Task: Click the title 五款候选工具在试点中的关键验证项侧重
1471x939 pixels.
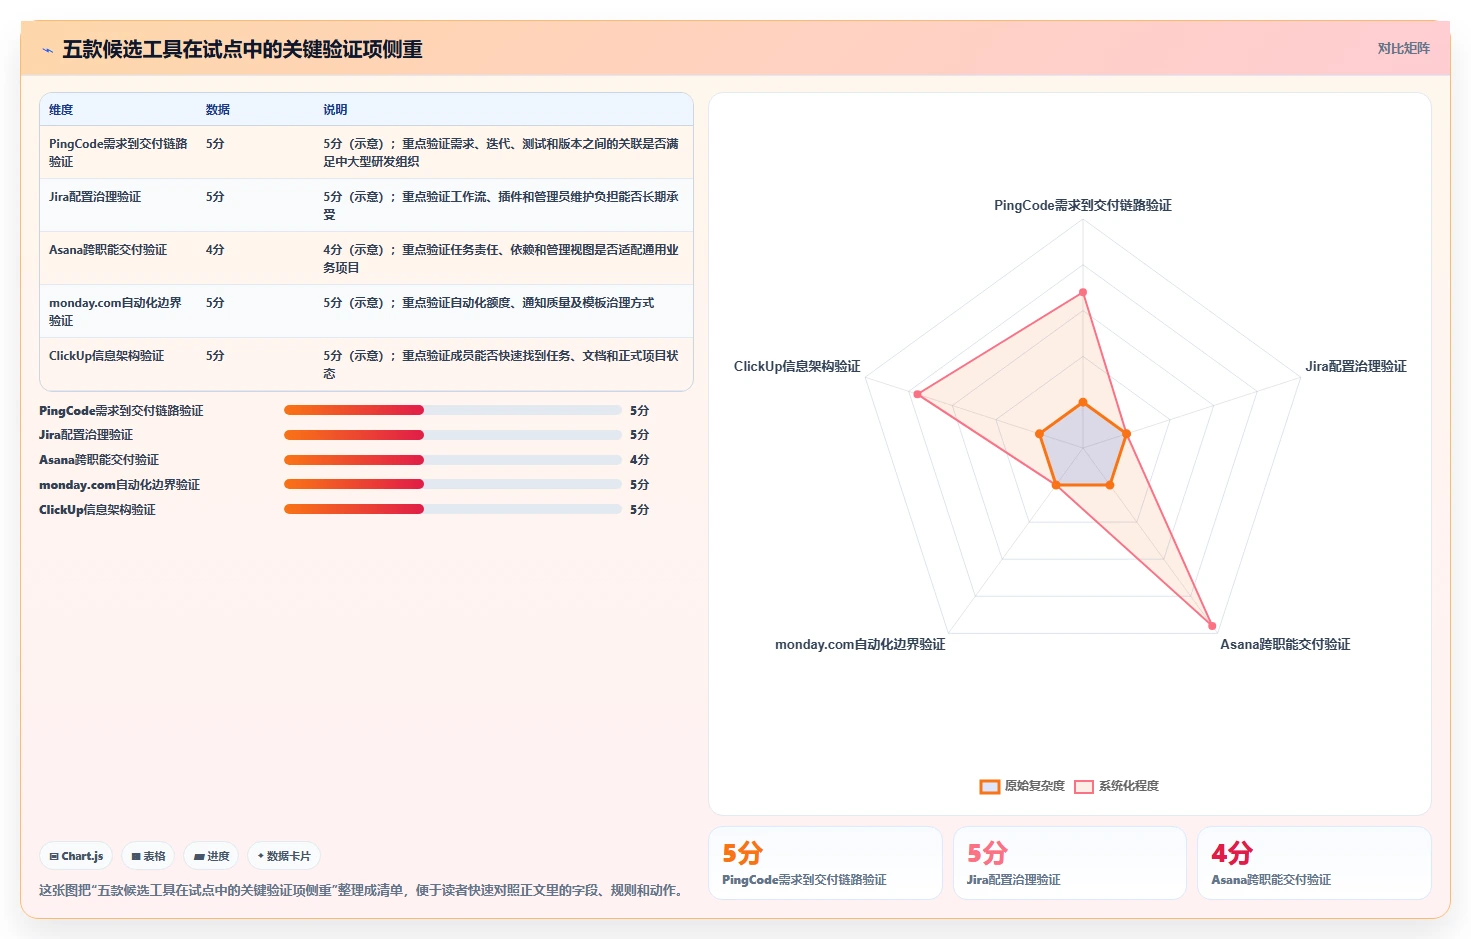Action: (243, 49)
